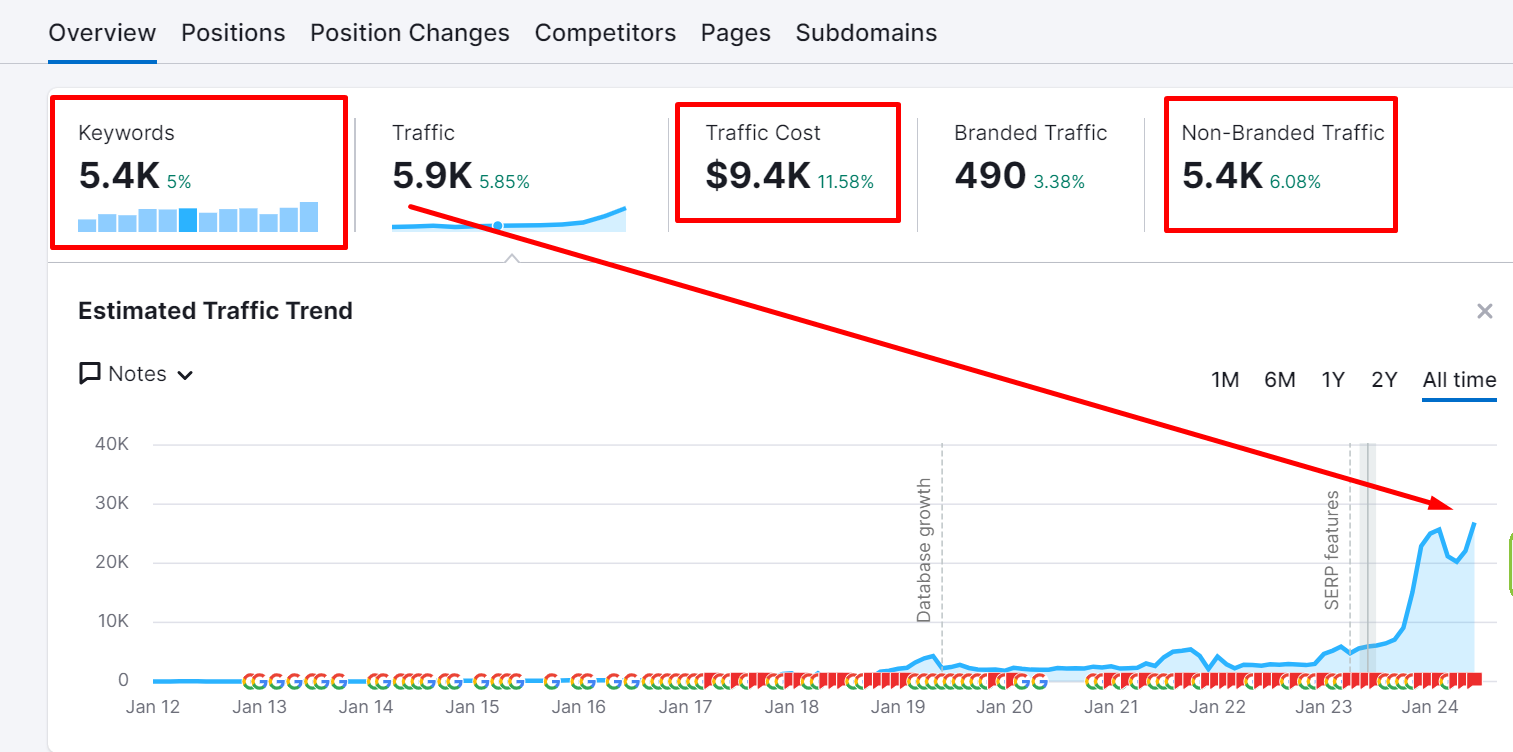Click the Jan 19 axis label
The width and height of the screenshot is (1513, 752).
click(898, 707)
